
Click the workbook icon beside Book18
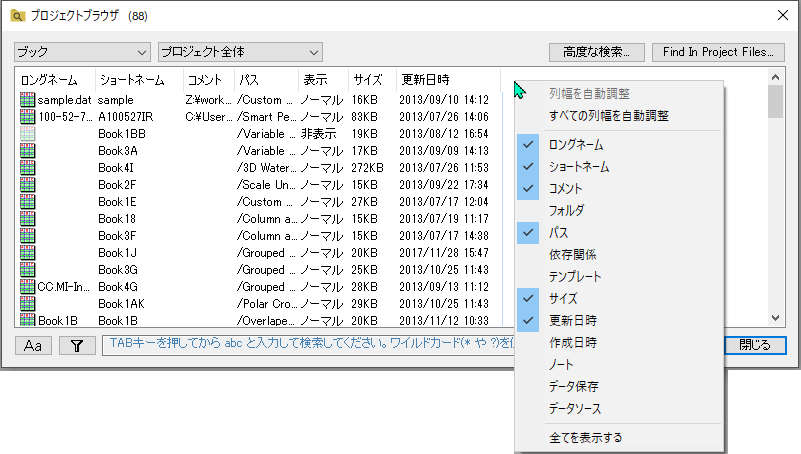pyautogui.click(x=28, y=219)
